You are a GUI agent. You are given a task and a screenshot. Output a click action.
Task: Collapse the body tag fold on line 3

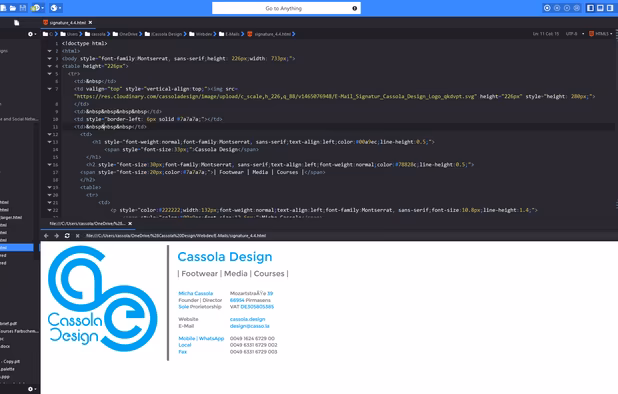click(50, 58)
